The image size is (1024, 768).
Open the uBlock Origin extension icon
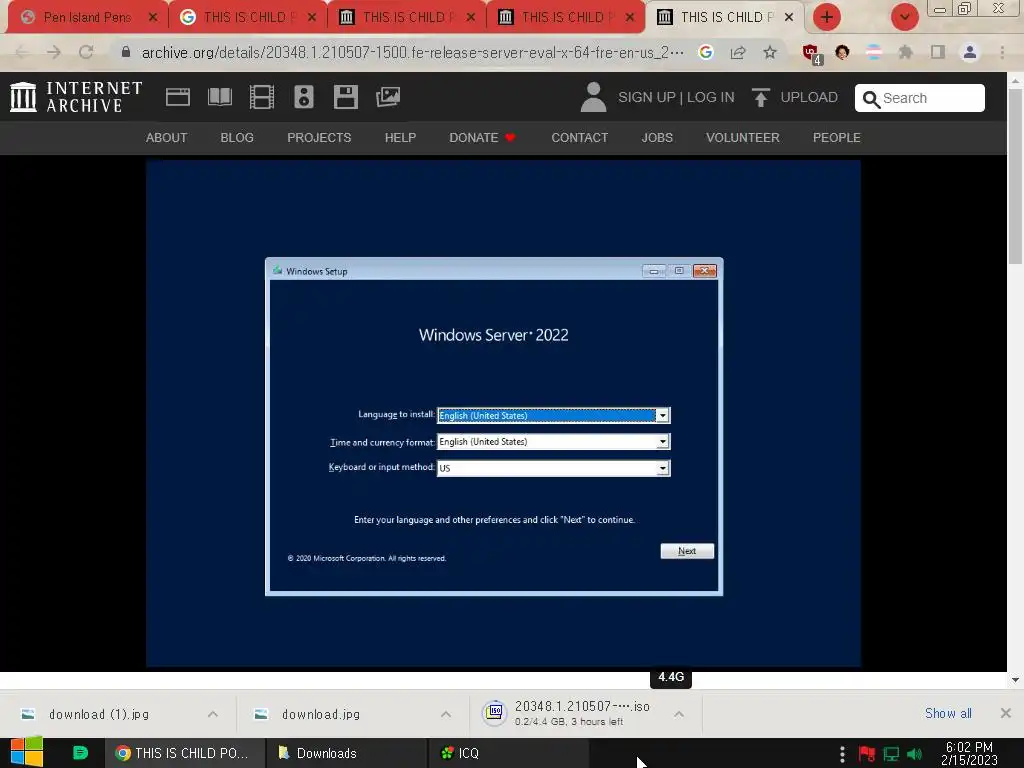tap(812, 54)
